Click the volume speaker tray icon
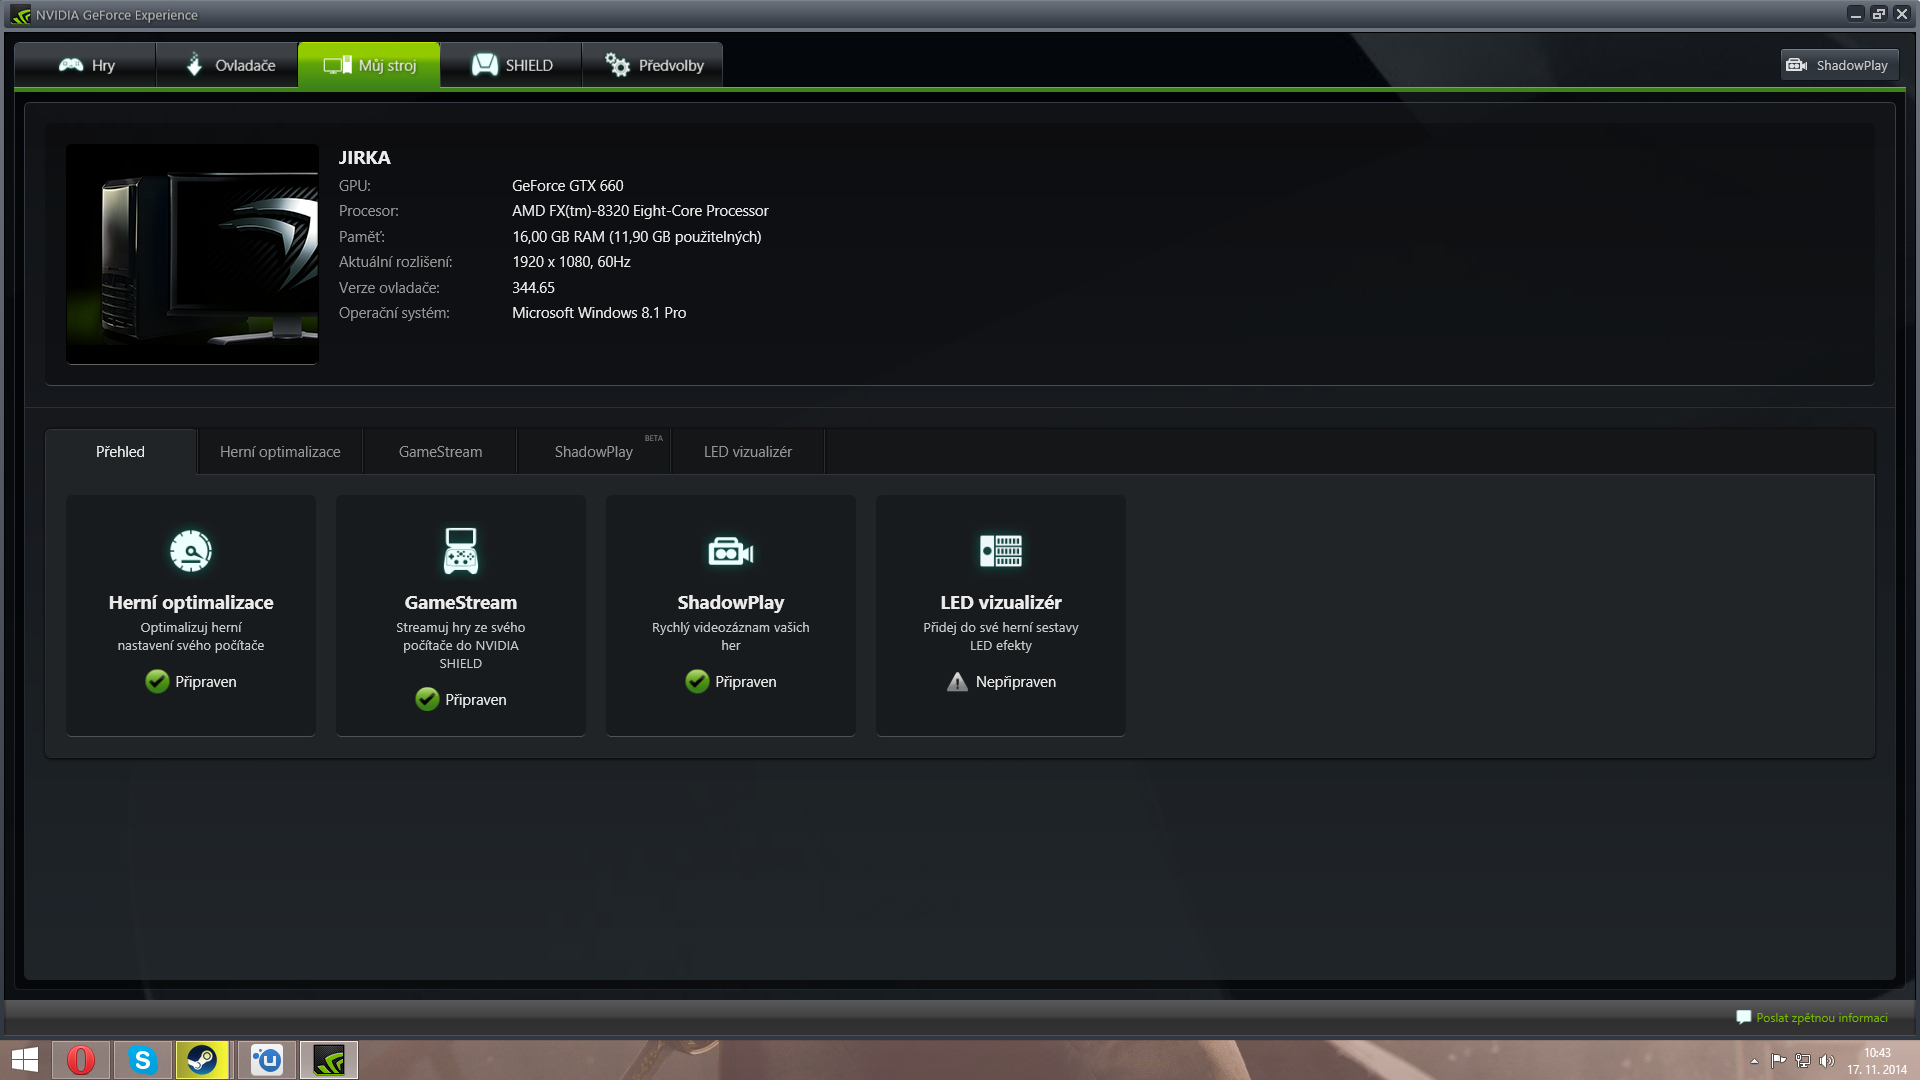The height and width of the screenshot is (1080, 1920). point(1827,1061)
